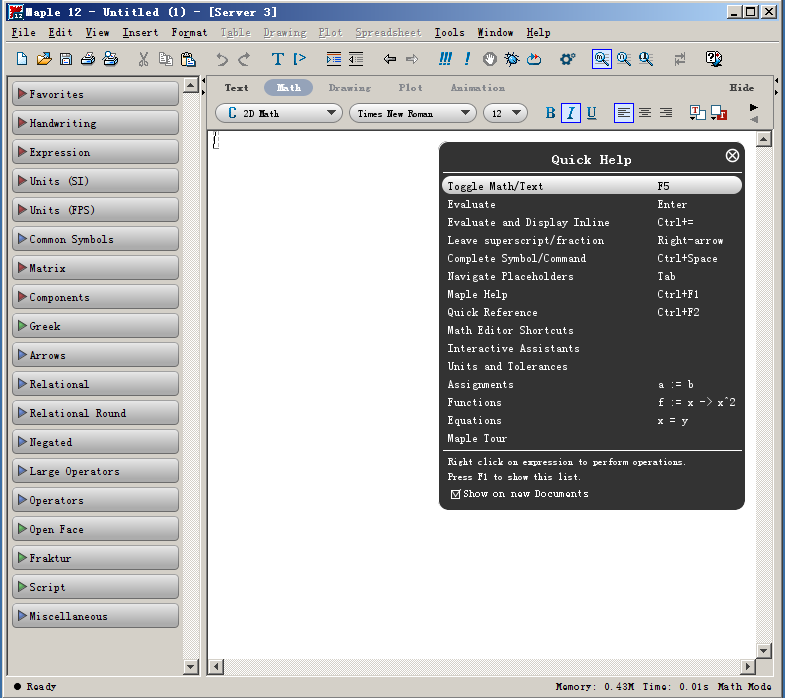Image resolution: width=785 pixels, height=698 pixels.
Task: Open the 2D Math style dropdown
Action: click(x=279, y=113)
